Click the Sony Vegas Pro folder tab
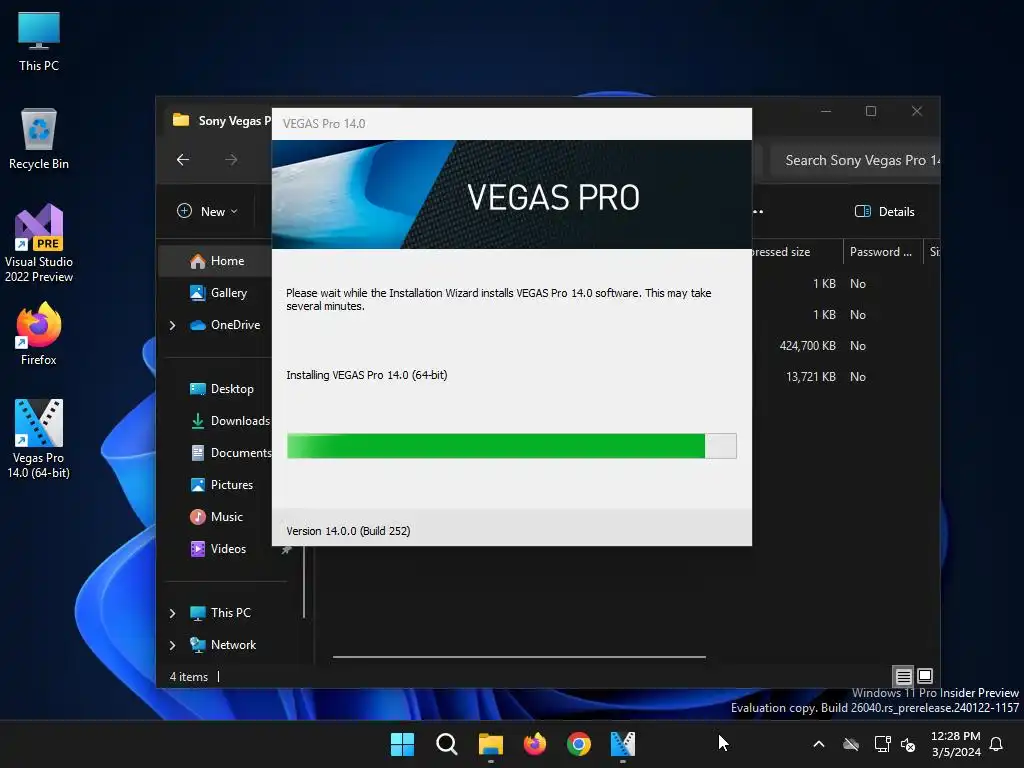Viewport: 1024px width, 768px height. [222, 121]
